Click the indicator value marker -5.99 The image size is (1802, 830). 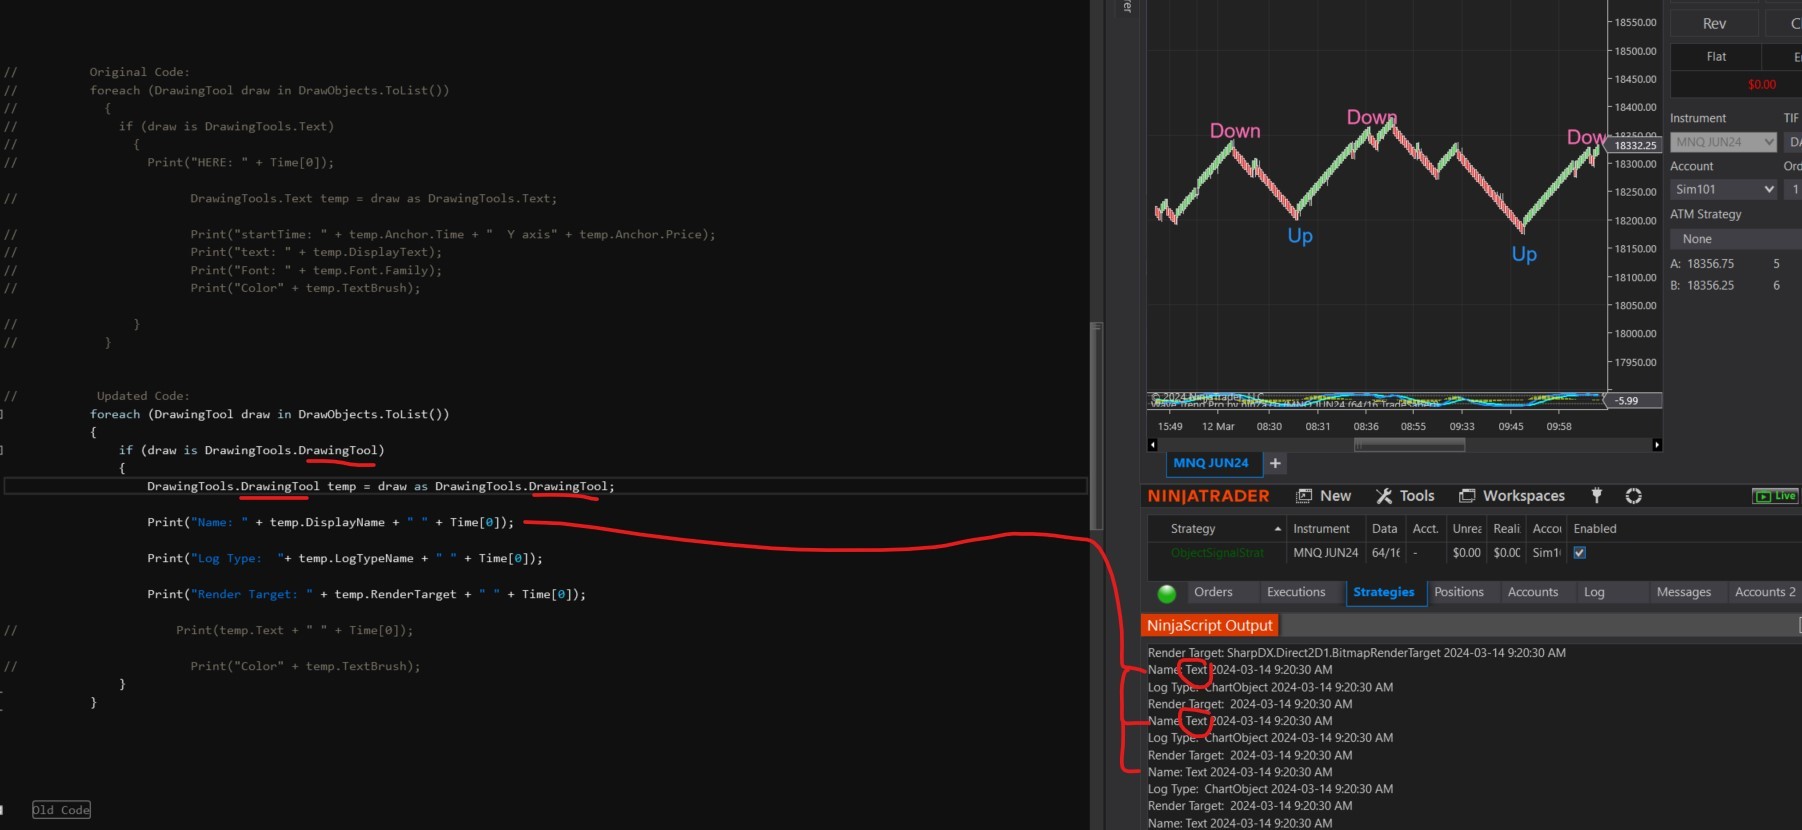[1634, 401]
